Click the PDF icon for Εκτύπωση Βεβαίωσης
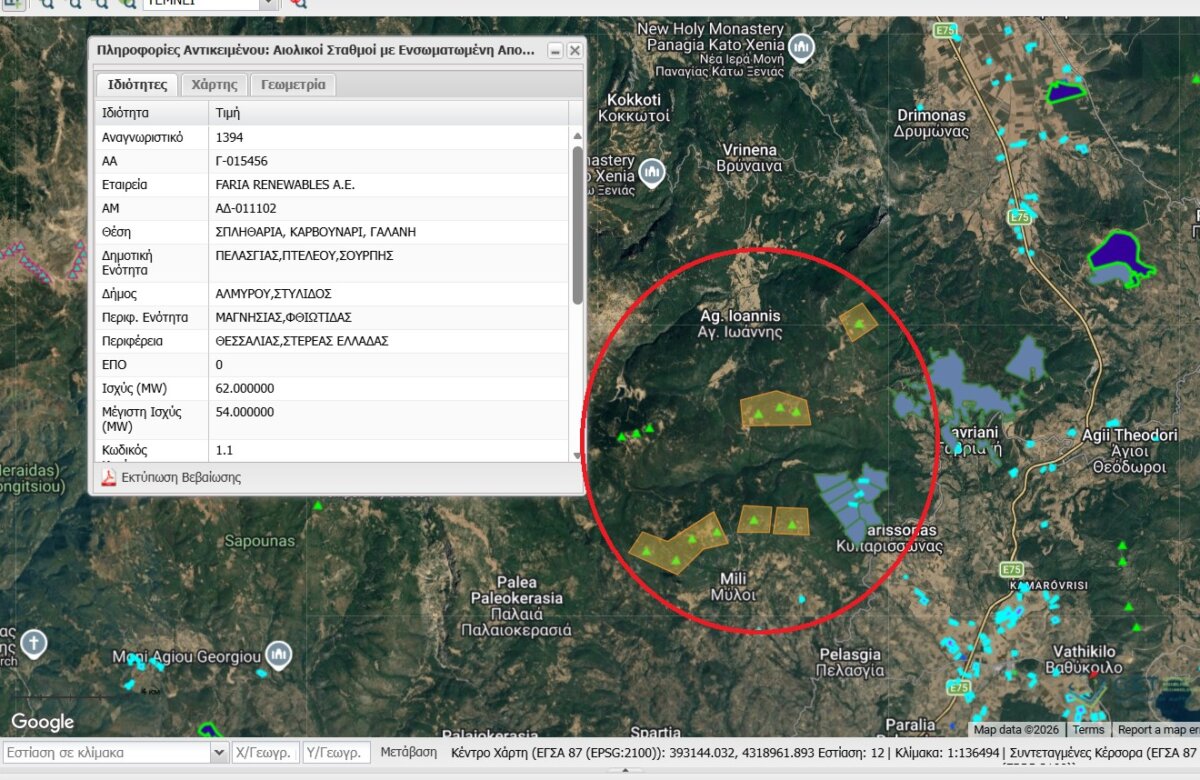Image resolution: width=1200 pixels, height=780 pixels. [x=109, y=478]
